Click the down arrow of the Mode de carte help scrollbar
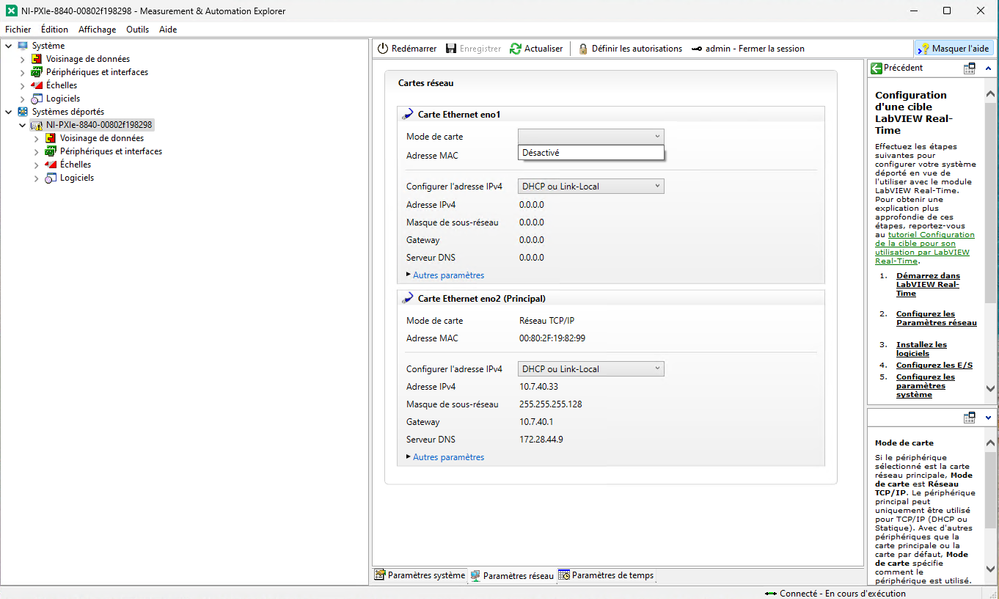The image size is (999, 599). pyautogui.click(x=990, y=569)
